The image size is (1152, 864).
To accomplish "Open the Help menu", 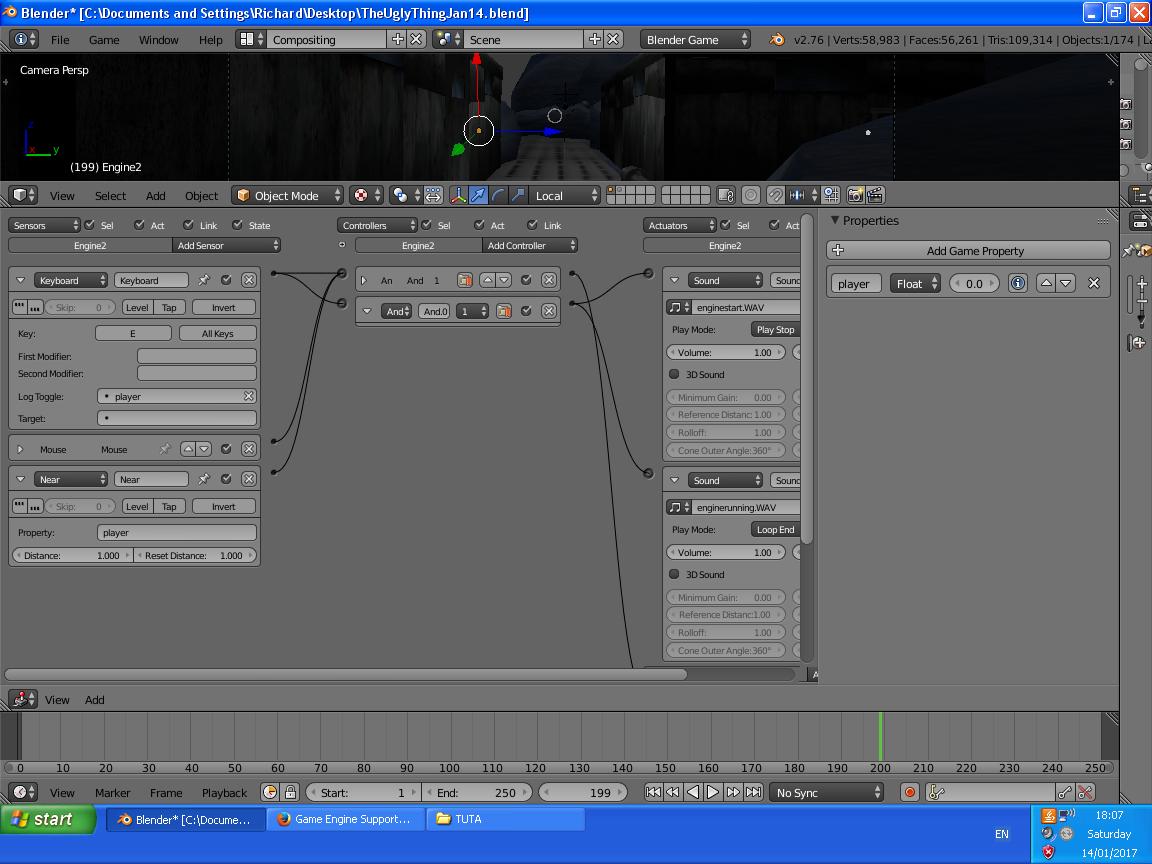I will pos(211,40).
